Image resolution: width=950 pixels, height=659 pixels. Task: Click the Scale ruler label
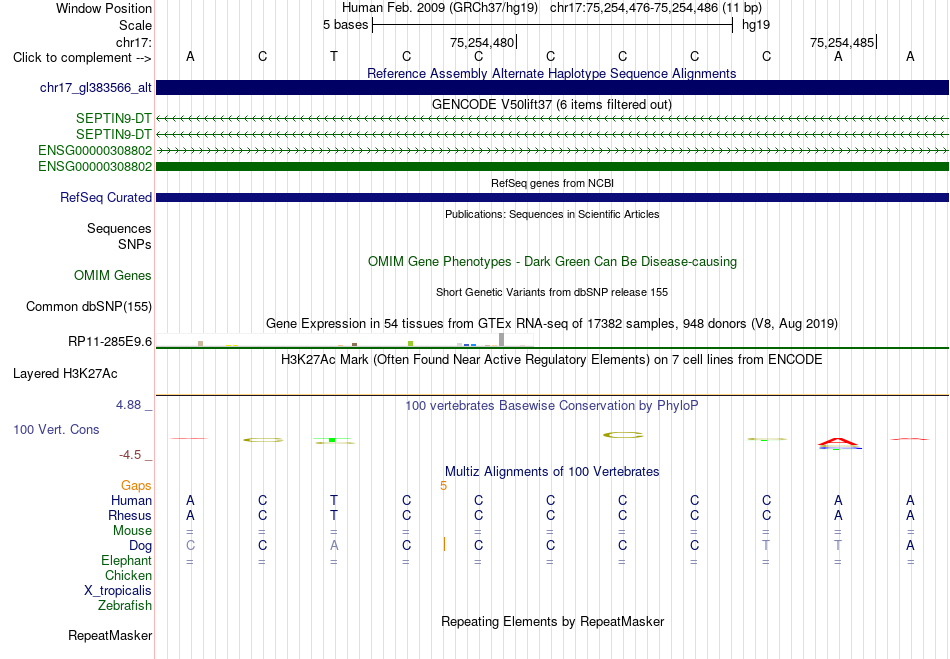[135, 25]
